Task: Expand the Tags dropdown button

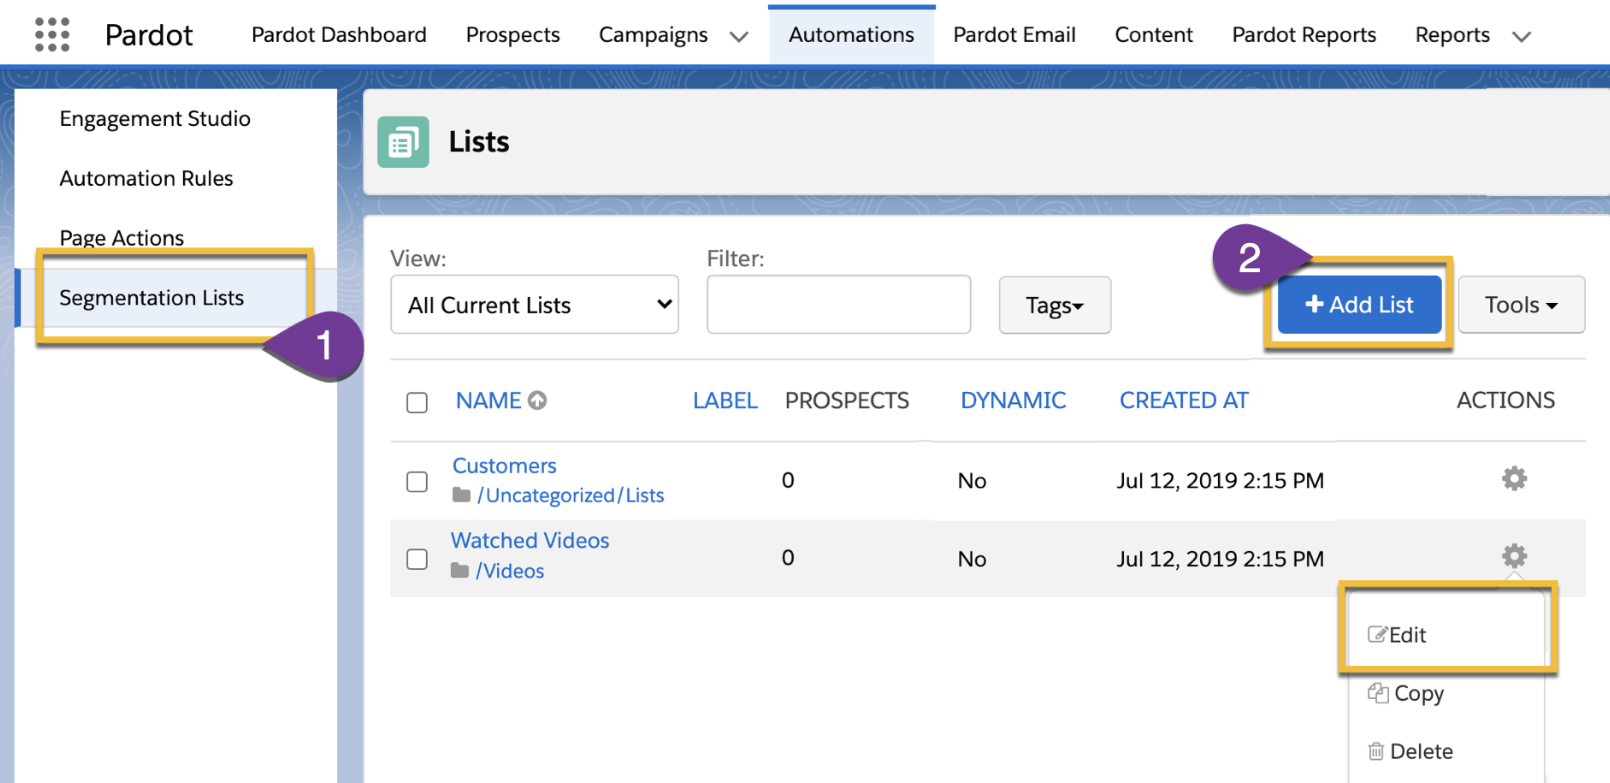Action: point(1054,305)
